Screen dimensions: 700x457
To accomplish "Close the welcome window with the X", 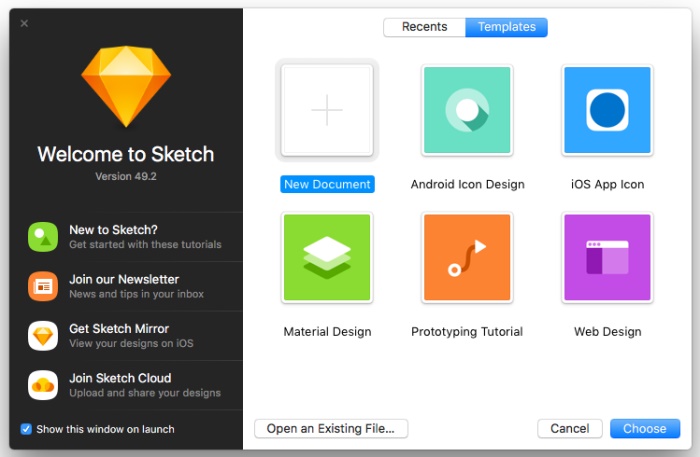I will pyautogui.click(x=24, y=23).
